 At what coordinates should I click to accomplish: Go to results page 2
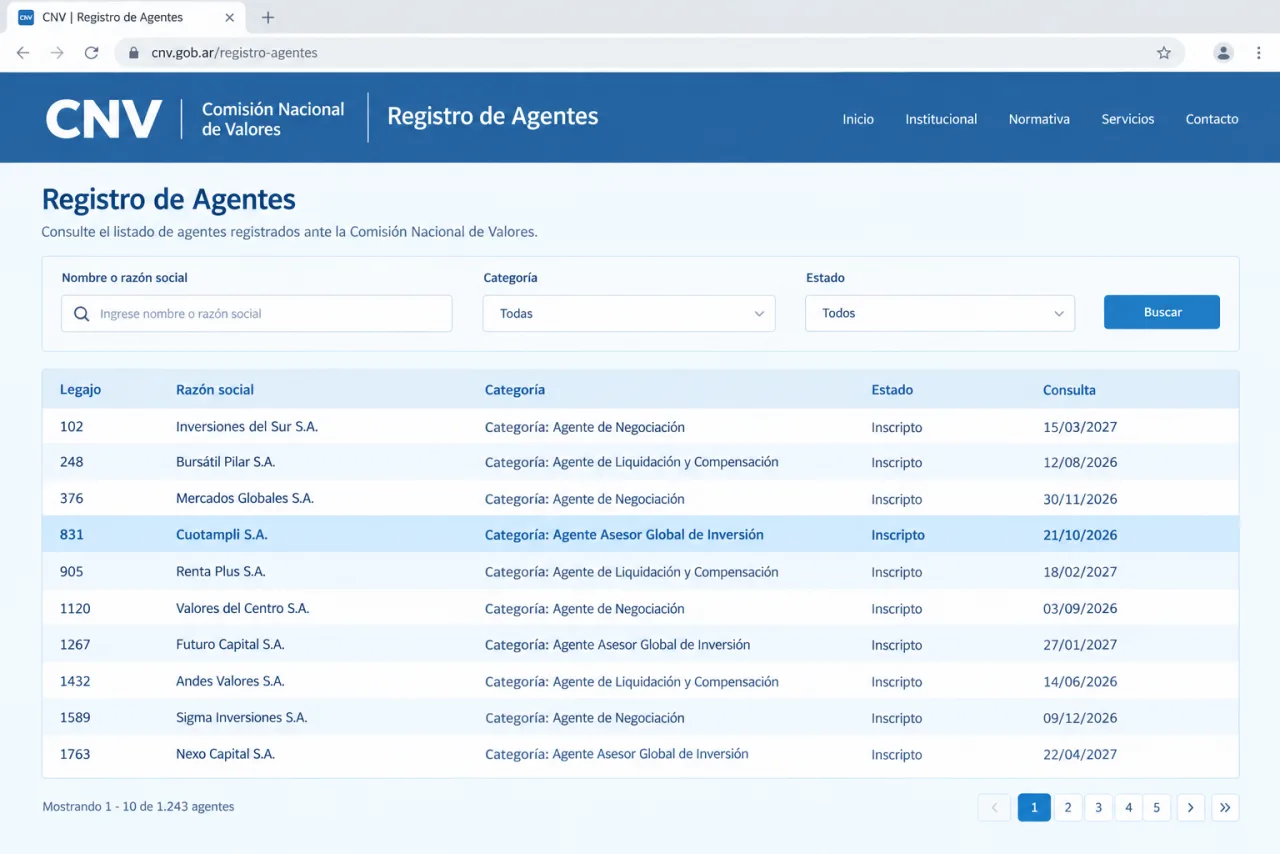(x=1068, y=807)
